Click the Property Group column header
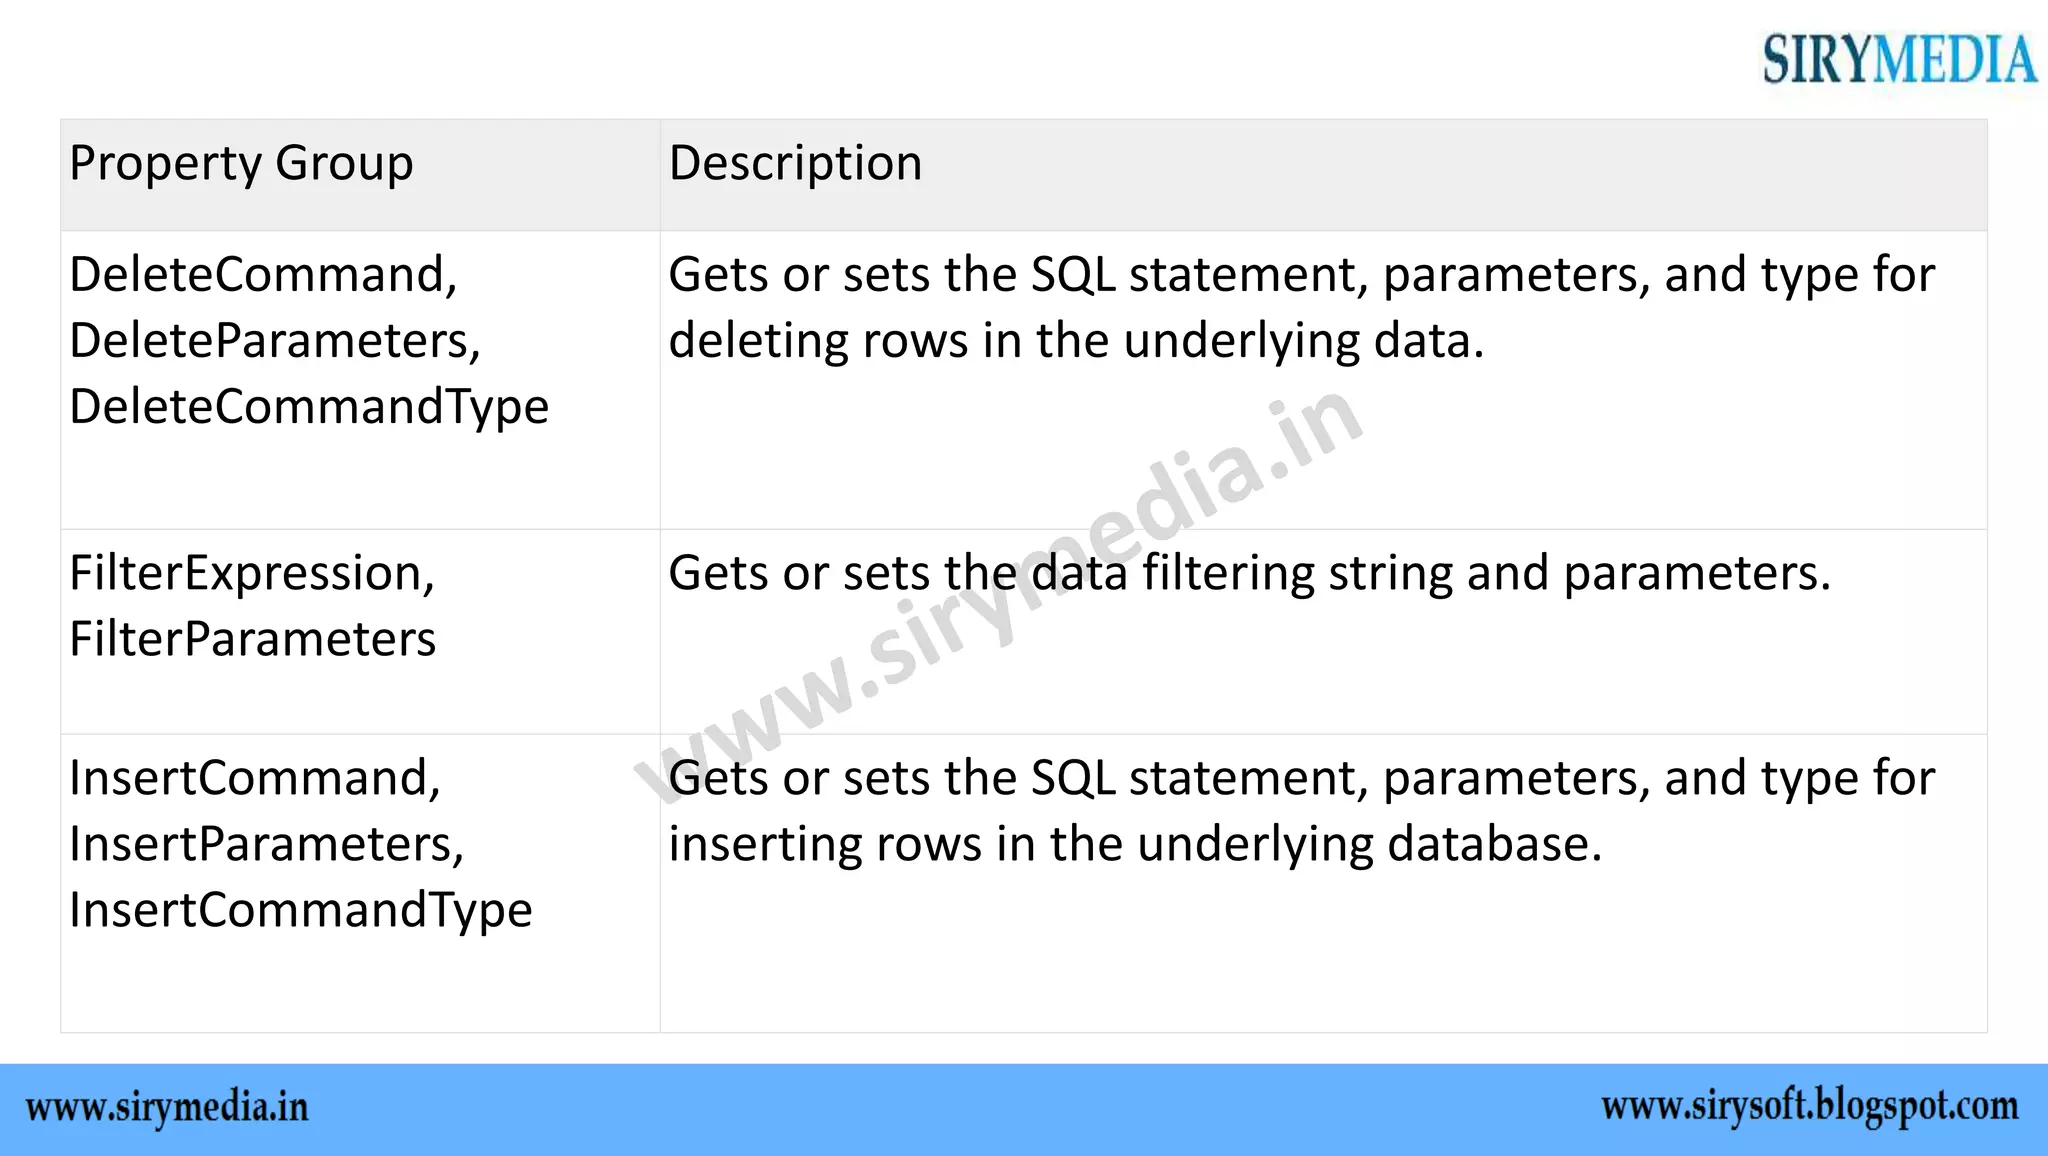 241,164
